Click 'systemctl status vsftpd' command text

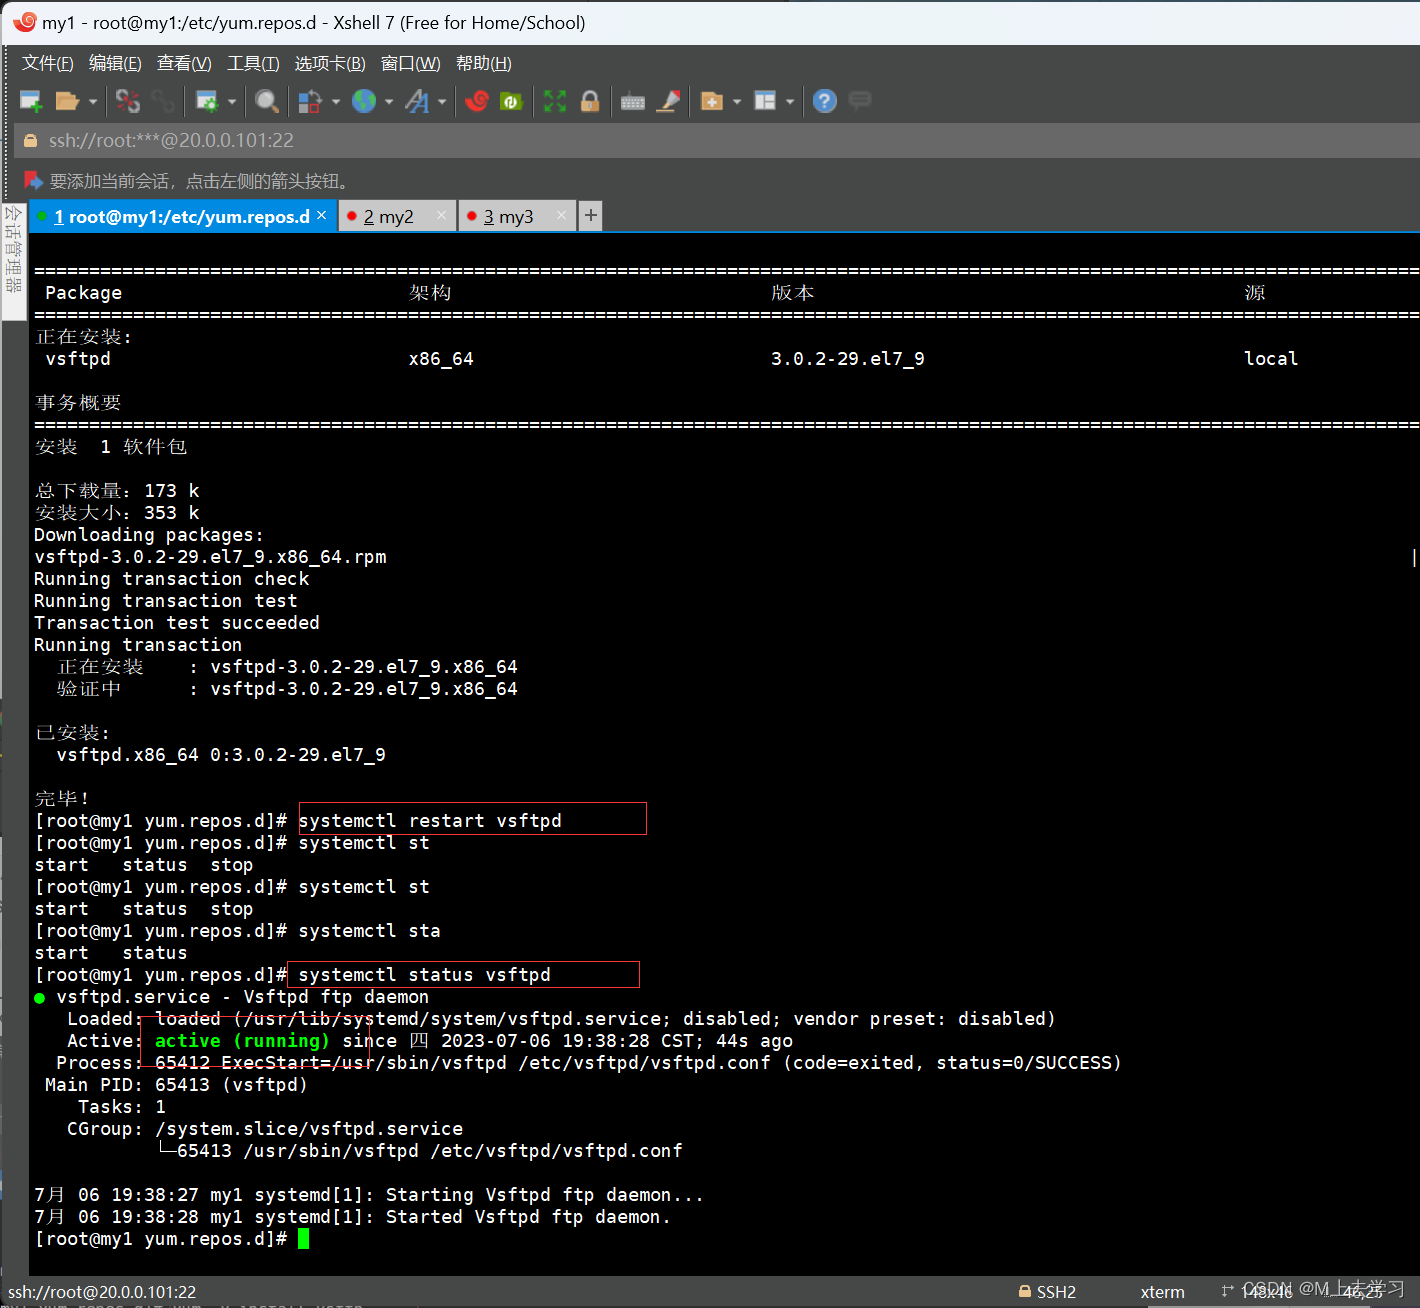pos(424,975)
